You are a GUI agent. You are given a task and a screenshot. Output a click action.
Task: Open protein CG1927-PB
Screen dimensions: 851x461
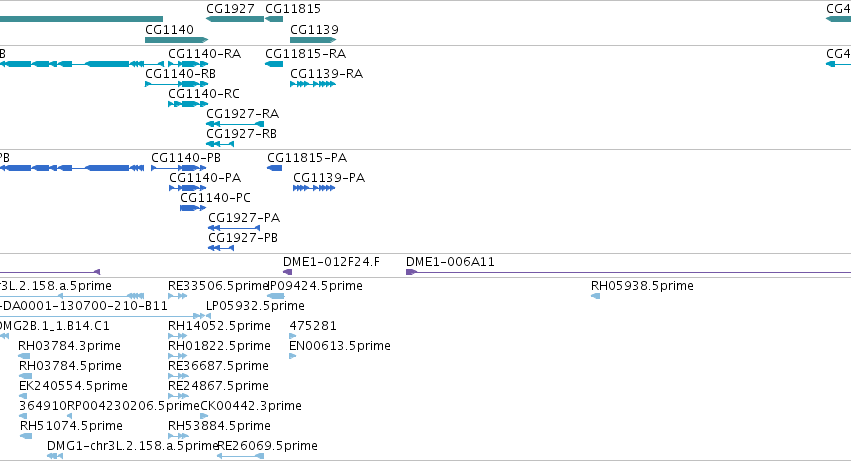tap(243, 238)
